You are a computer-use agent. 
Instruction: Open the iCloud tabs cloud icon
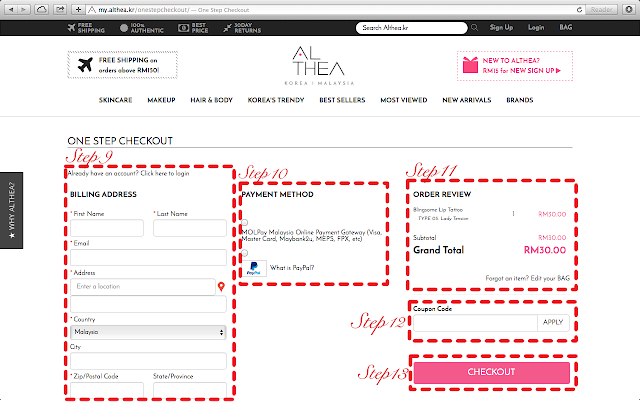(x=41, y=9)
